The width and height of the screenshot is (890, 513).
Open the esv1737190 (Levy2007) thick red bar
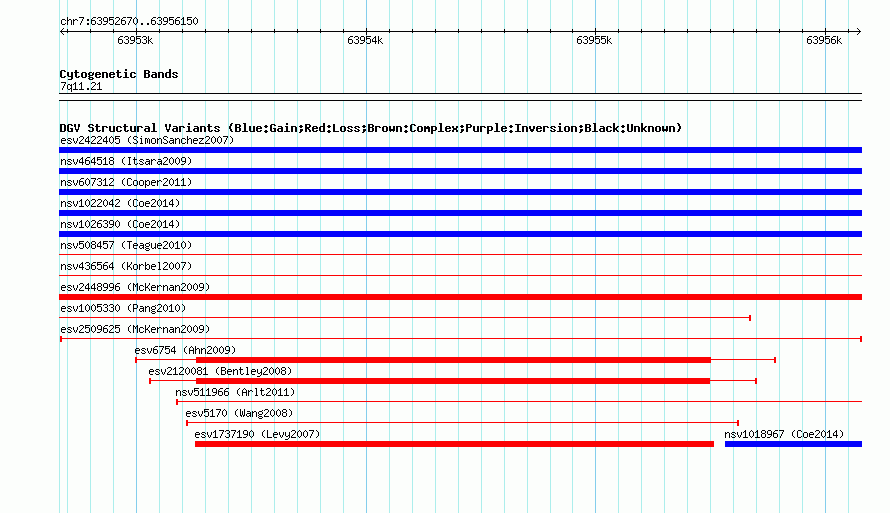(x=454, y=444)
